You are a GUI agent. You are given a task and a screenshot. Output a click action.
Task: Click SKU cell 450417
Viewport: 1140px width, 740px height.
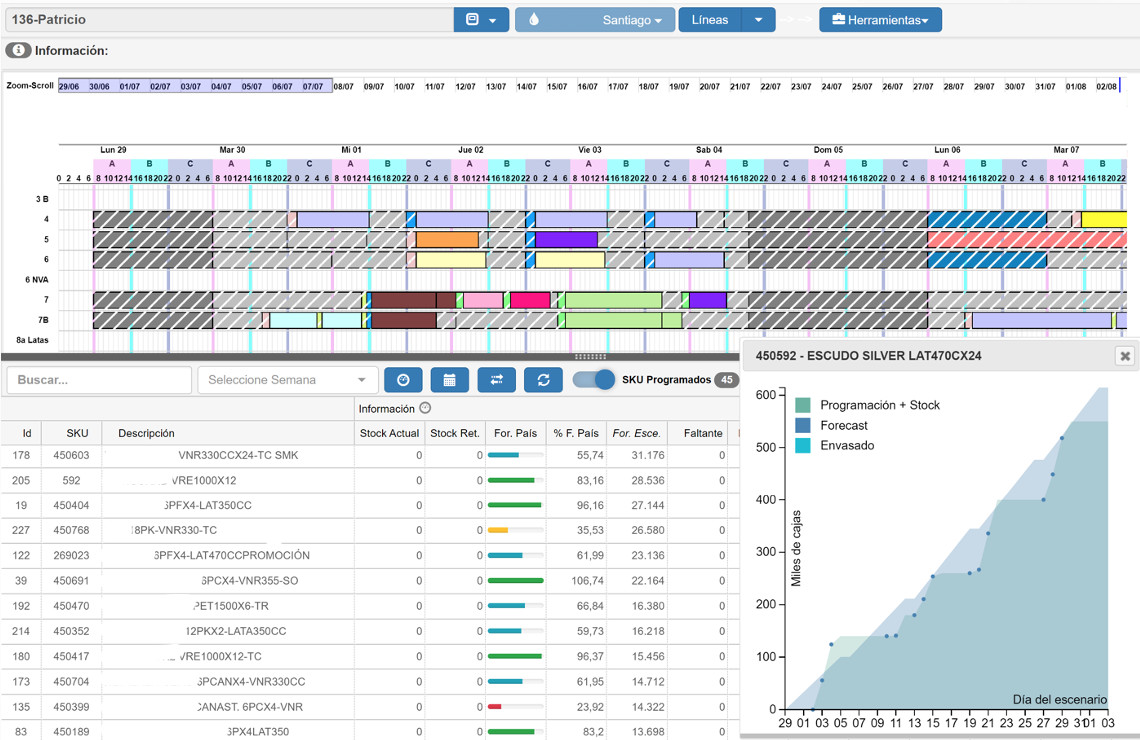tap(71, 656)
